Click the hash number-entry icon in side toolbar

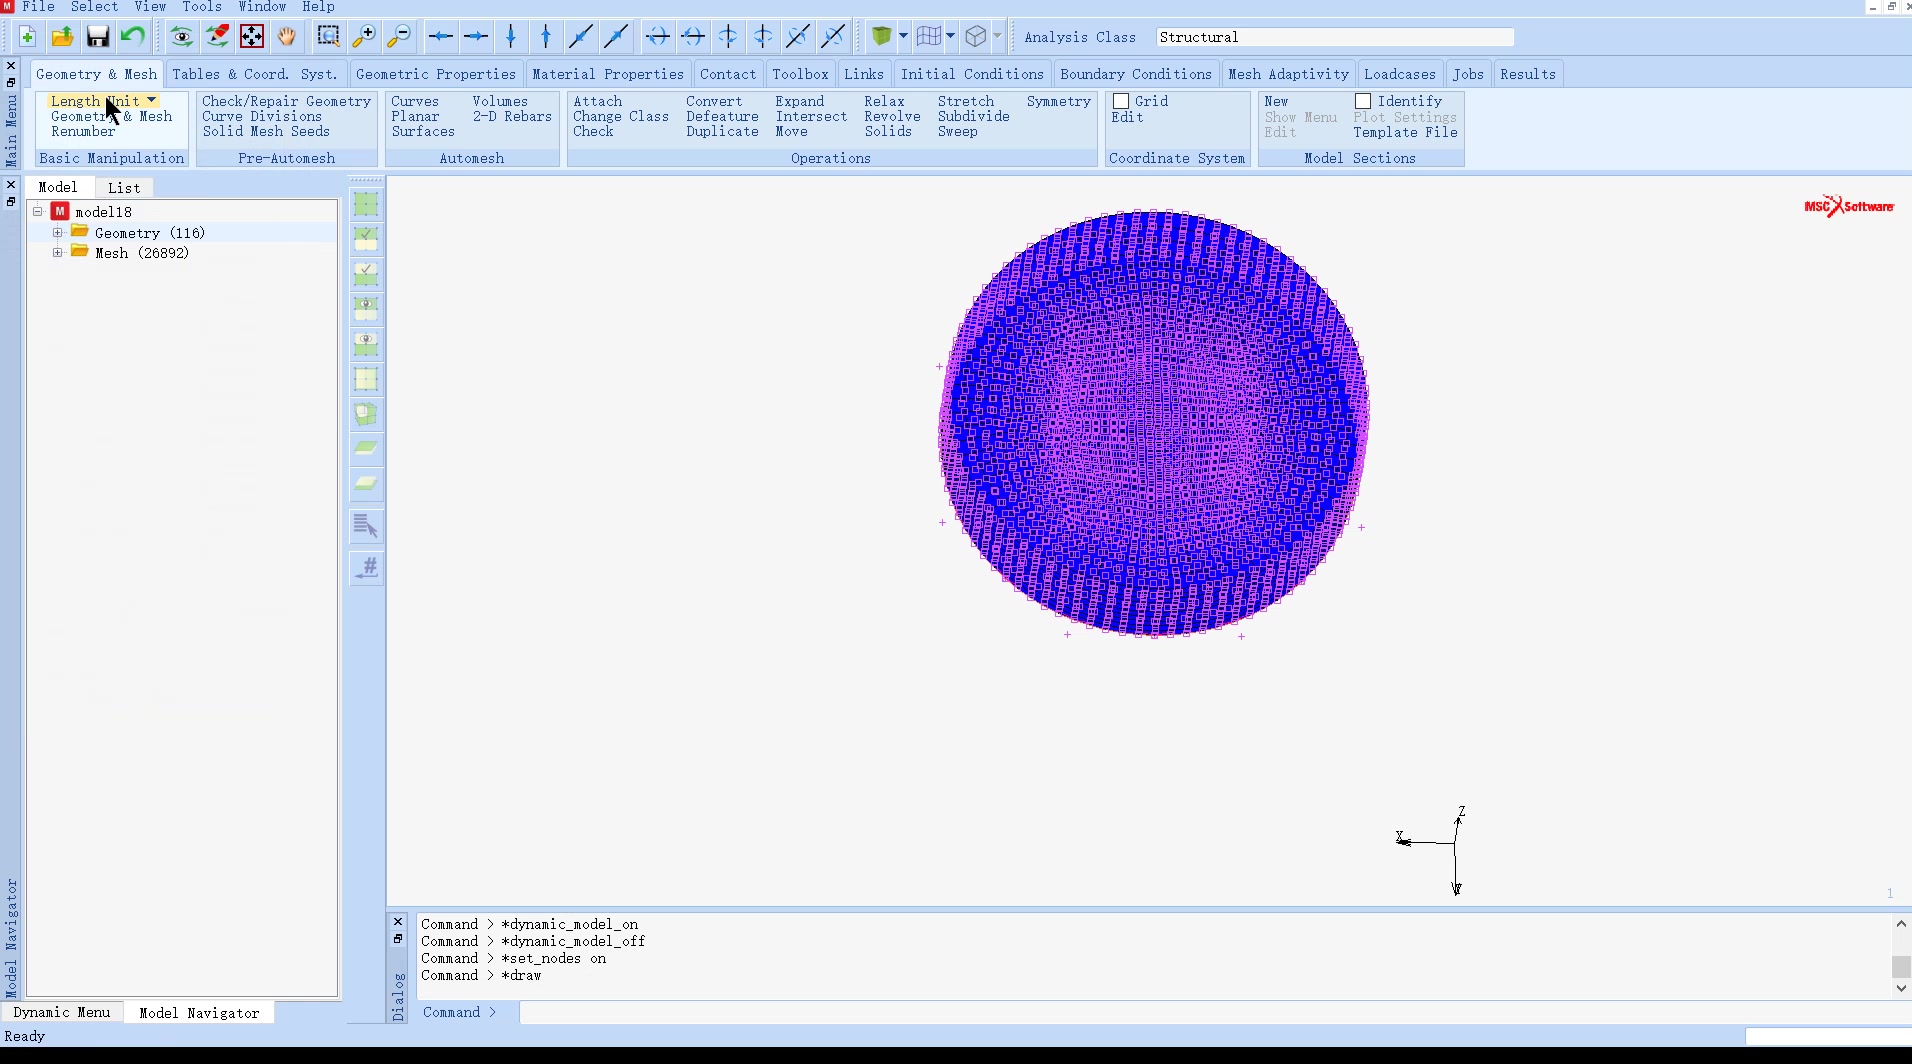pyautogui.click(x=367, y=567)
